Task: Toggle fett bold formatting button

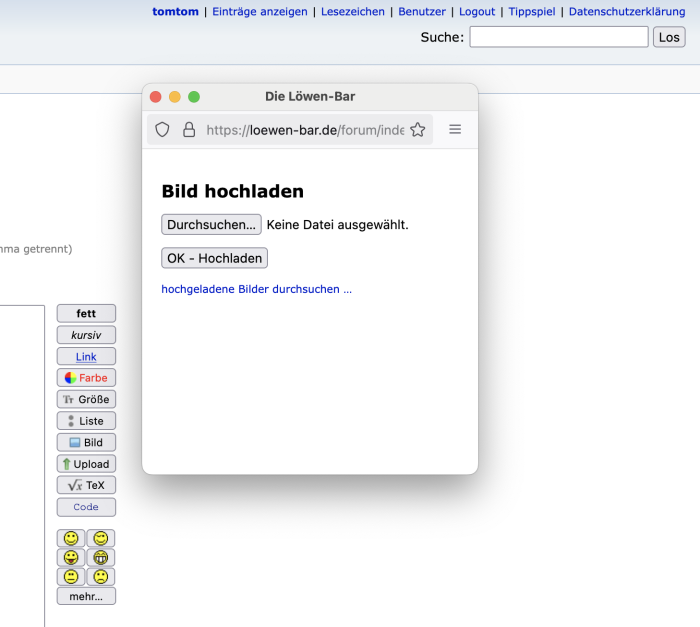Action: (x=86, y=314)
